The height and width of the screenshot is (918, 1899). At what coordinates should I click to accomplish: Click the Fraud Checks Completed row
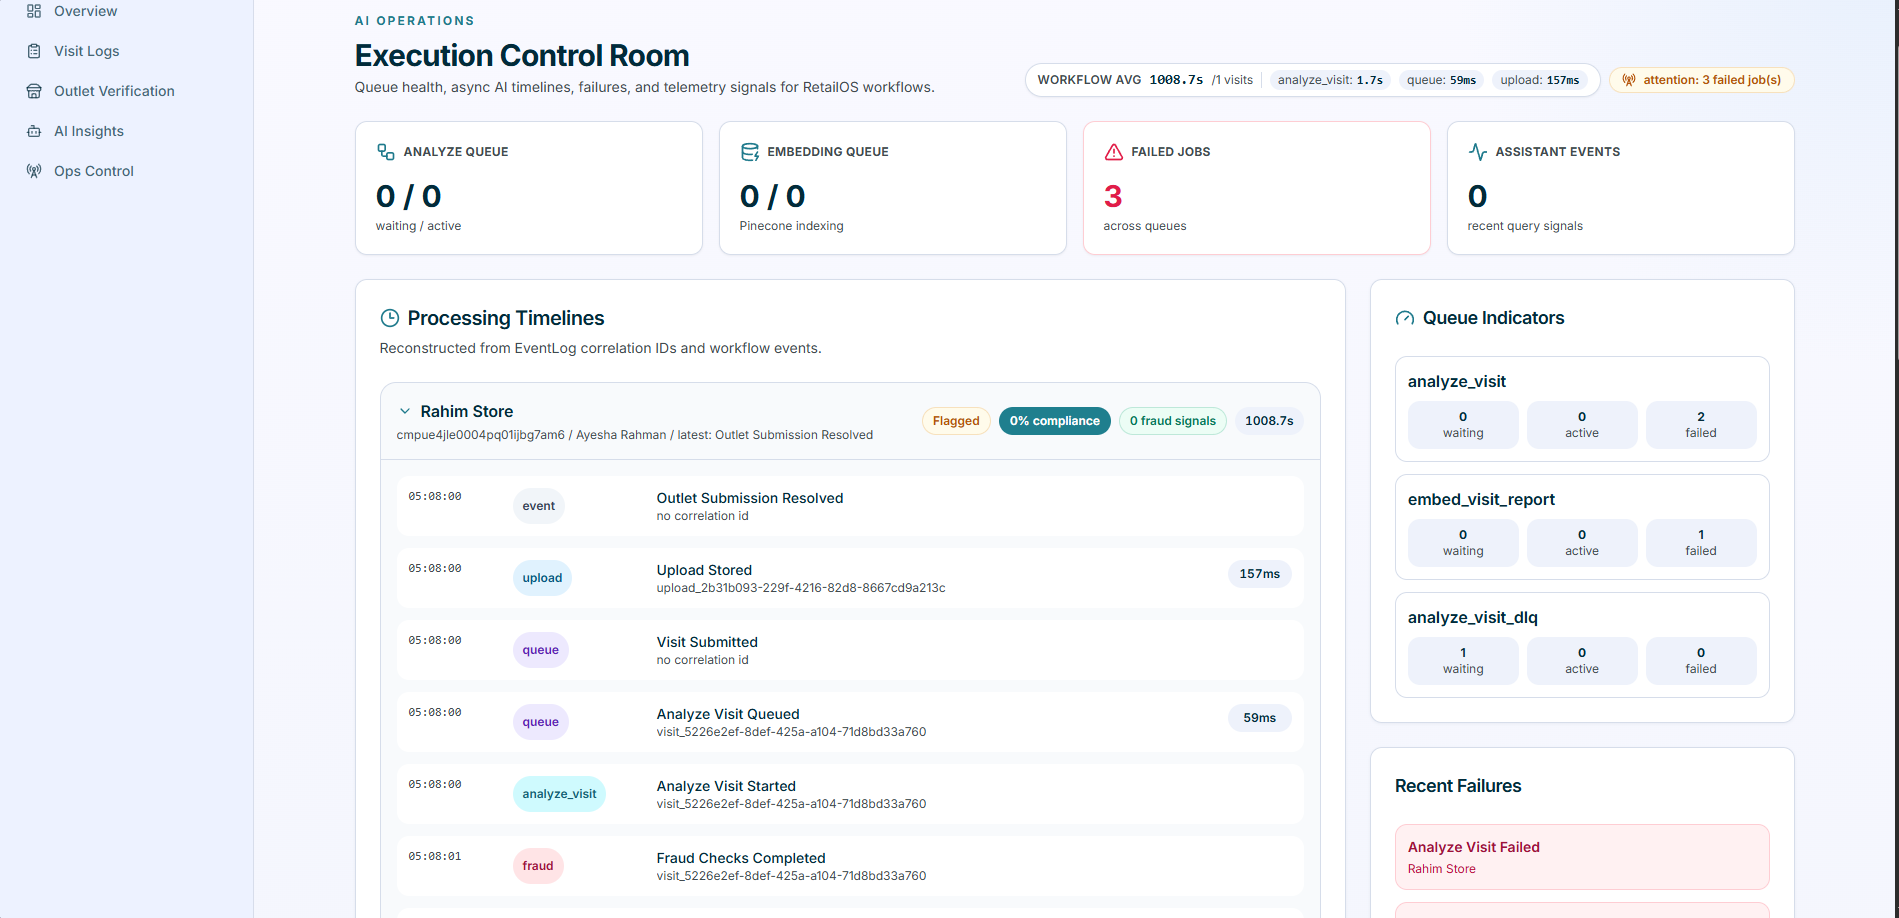[850, 866]
